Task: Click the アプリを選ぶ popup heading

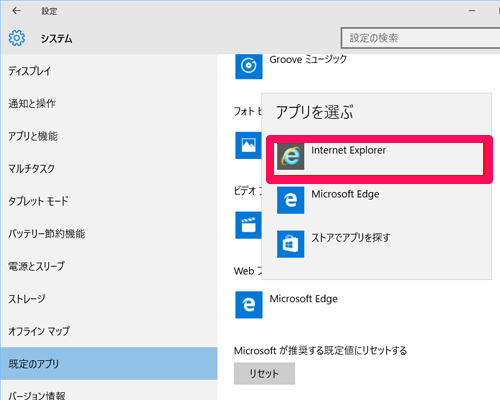Action: pyautogui.click(x=314, y=112)
